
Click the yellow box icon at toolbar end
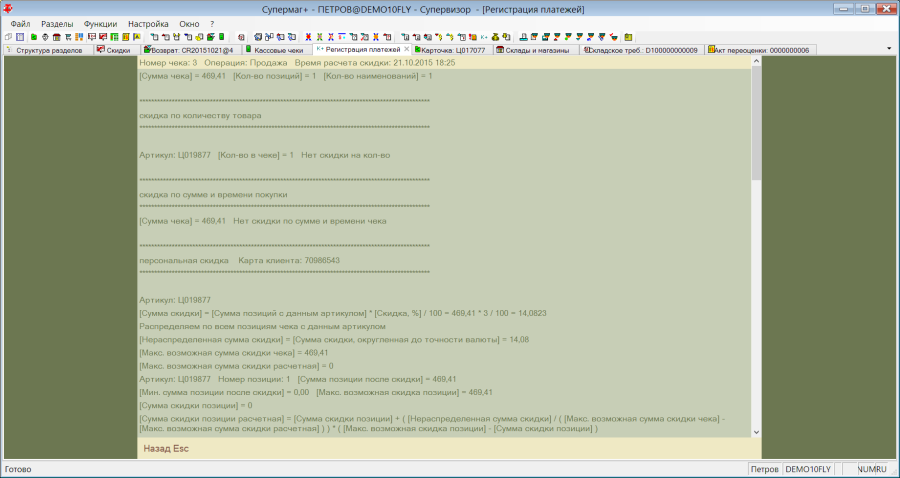pyautogui.click(x=627, y=37)
